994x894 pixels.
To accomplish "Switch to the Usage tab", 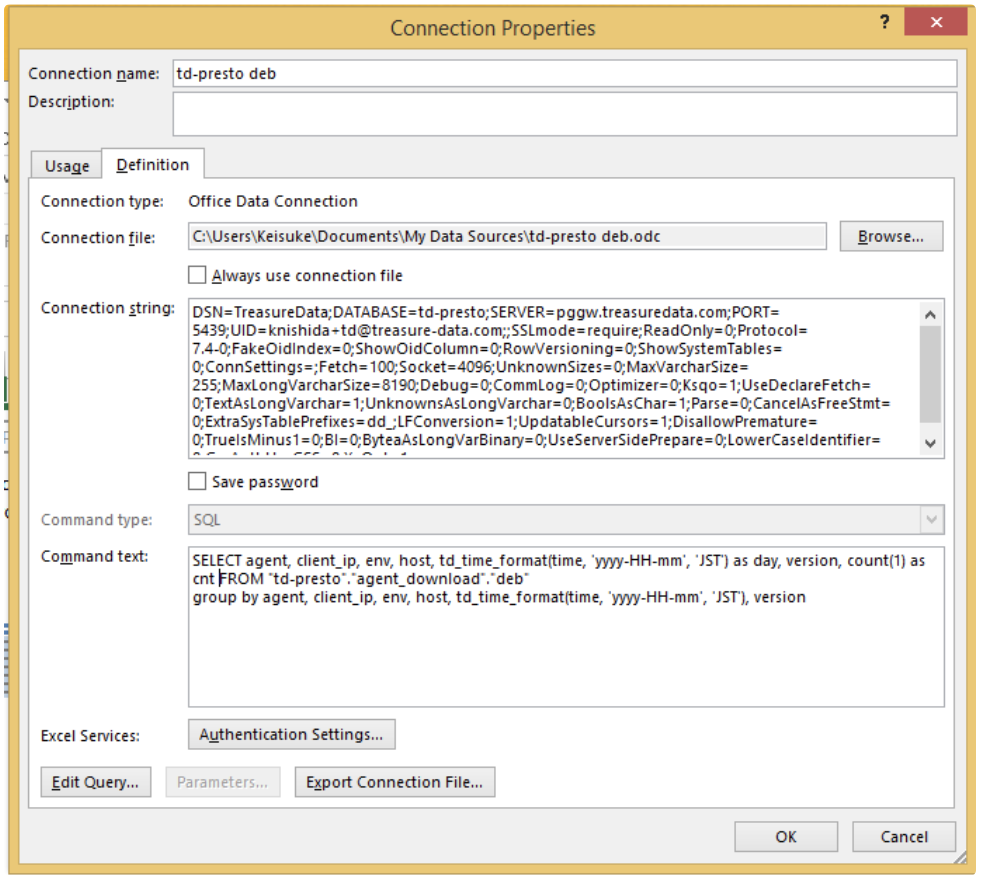I will 67,166.
